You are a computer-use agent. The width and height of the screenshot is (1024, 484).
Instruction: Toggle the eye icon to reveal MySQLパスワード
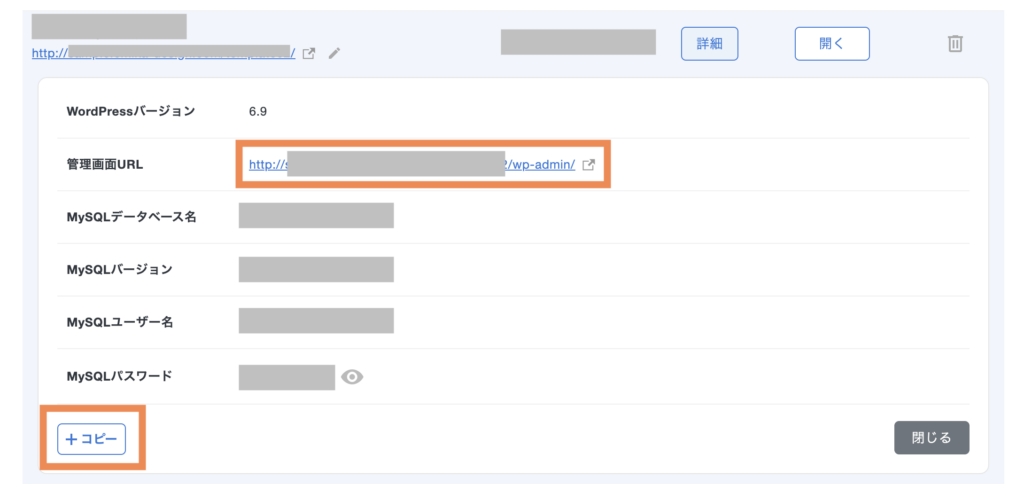coord(352,377)
